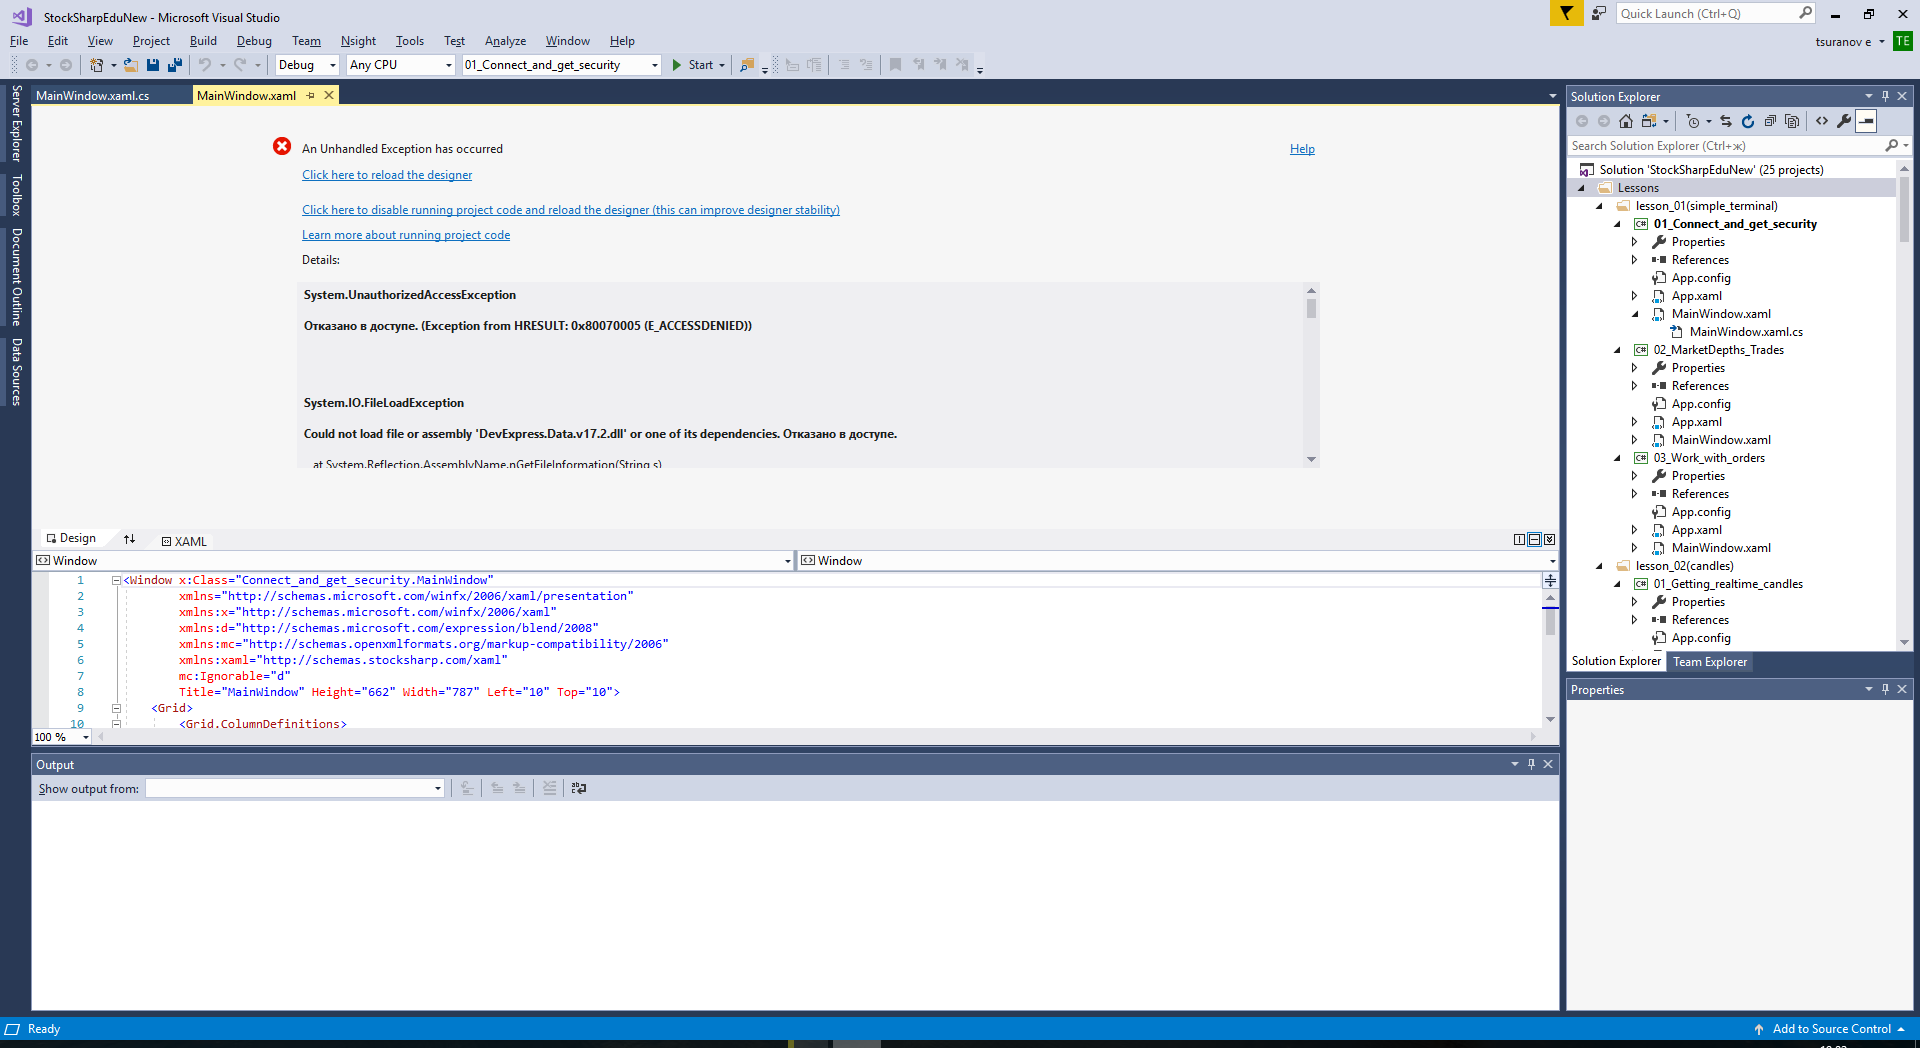
Task: Click the Pending Changes Filter clock icon
Action: click(x=1693, y=121)
